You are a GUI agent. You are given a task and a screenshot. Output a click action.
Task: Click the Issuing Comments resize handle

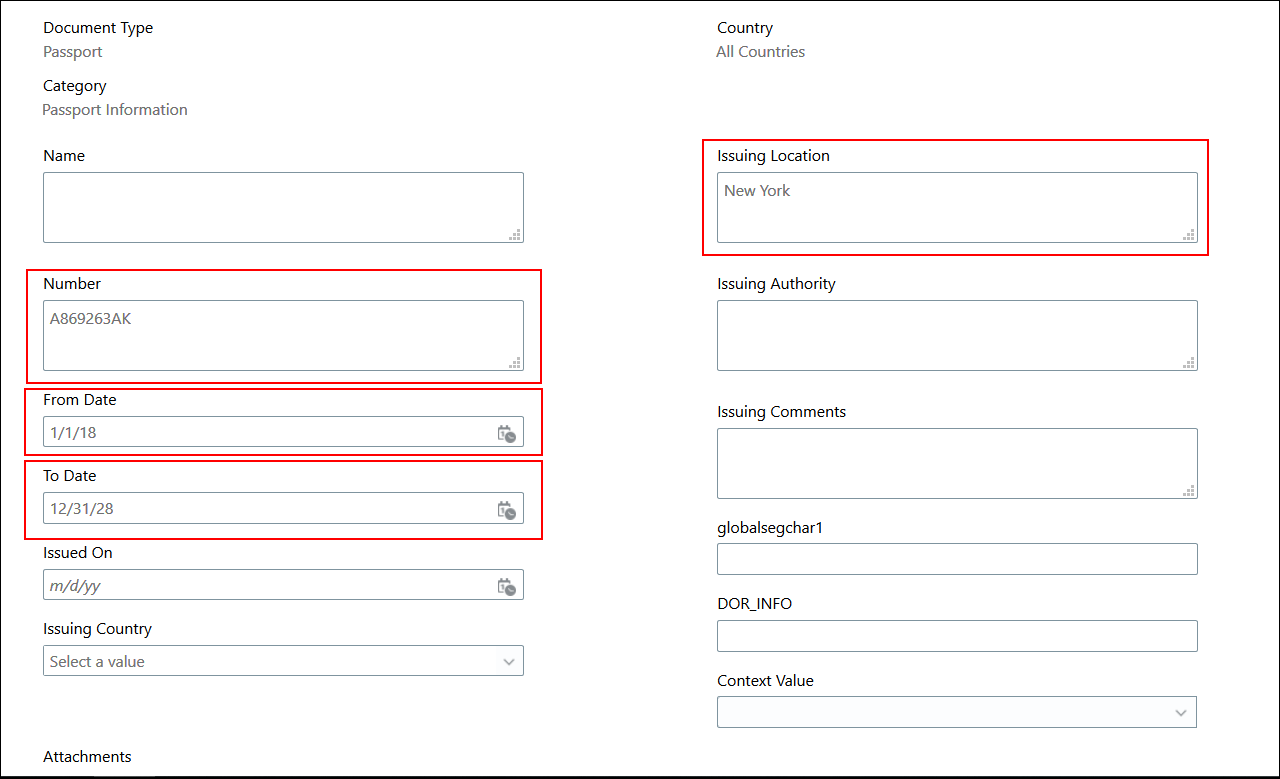point(1190,491)
